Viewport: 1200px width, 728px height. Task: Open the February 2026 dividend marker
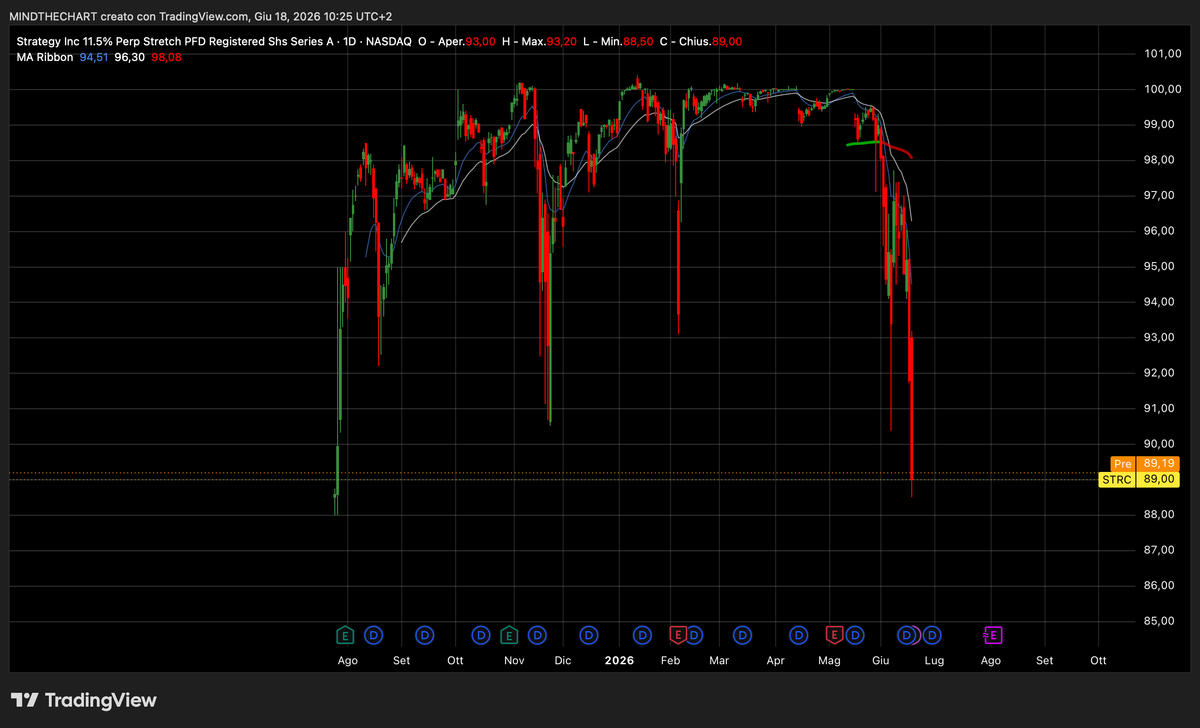click(693, 634)
